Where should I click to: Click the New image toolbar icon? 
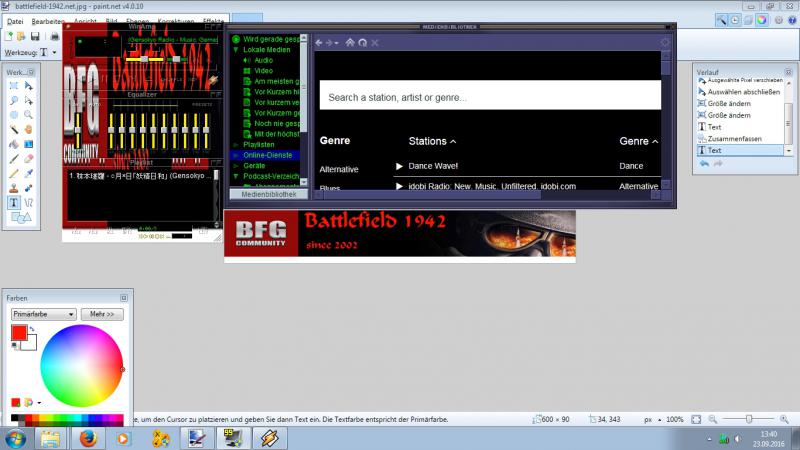(x=9, y=36)
